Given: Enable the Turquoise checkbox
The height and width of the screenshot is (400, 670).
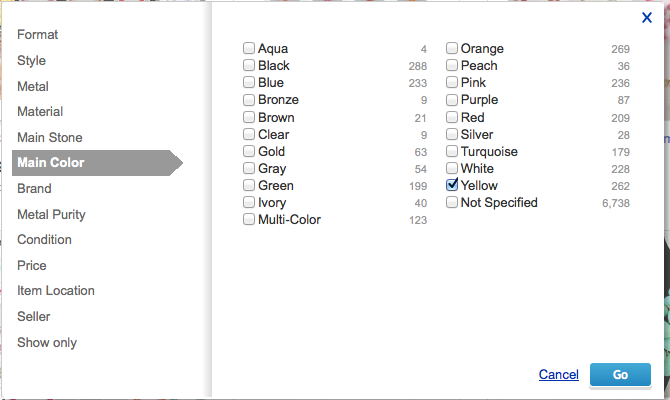Looking at the screenshot, I should (452, 151).
